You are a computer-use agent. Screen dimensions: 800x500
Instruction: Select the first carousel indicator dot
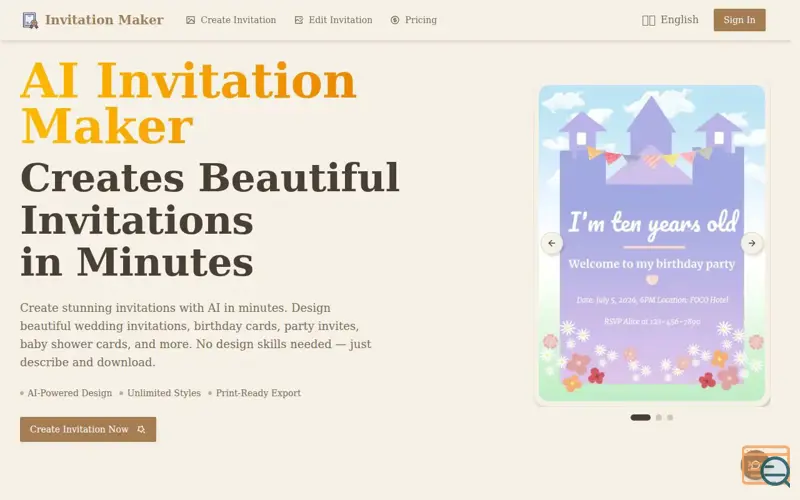pyautogui.click(x=640, y=417)
